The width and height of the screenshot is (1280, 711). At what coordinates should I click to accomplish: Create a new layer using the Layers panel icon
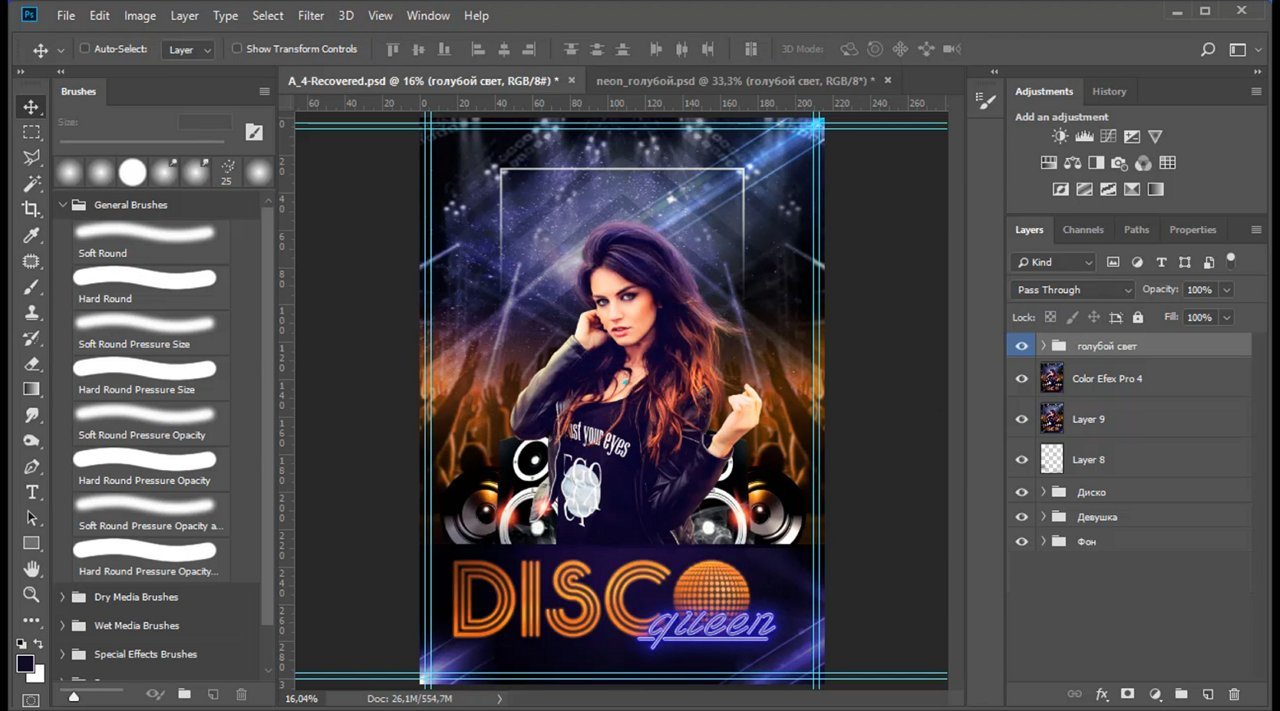[1208, 694]
